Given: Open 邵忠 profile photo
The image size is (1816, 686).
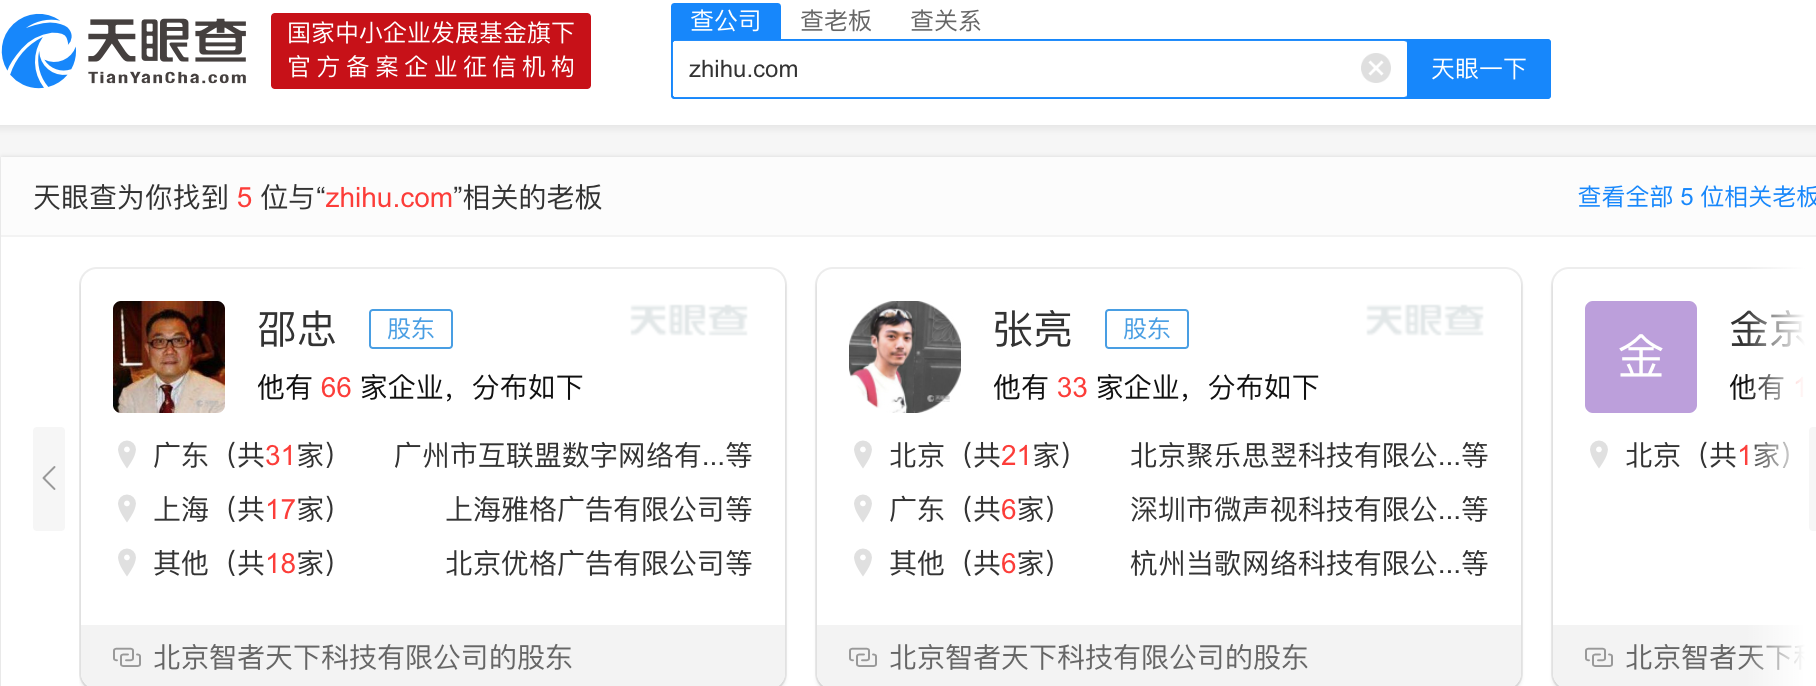Looking at the screenshot, I should [x=169, y=357].
